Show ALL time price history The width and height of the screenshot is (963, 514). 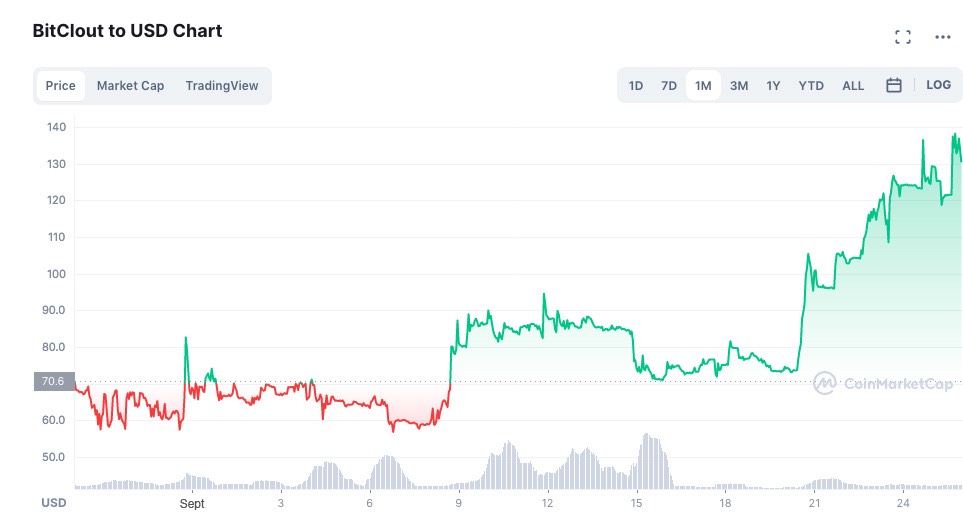click(853, 86)
